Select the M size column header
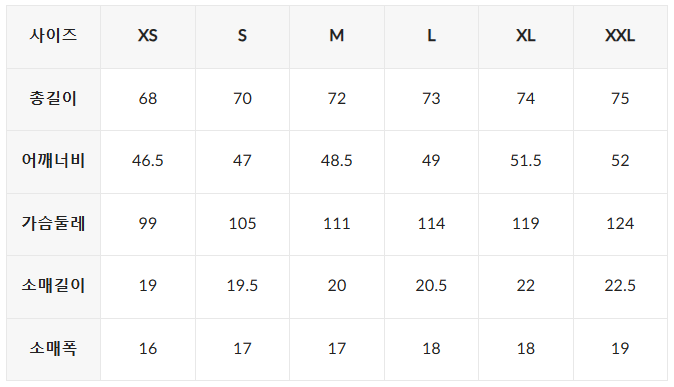This screenshot has width=674, height=387. (337, 37)
